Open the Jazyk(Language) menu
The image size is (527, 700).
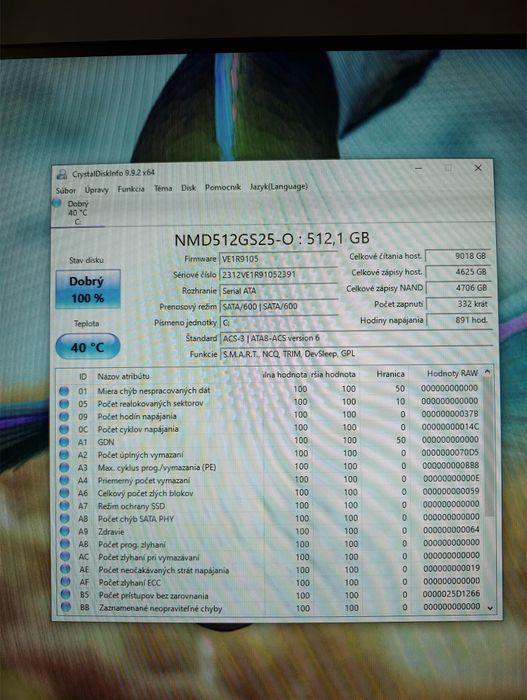point(279,187)
